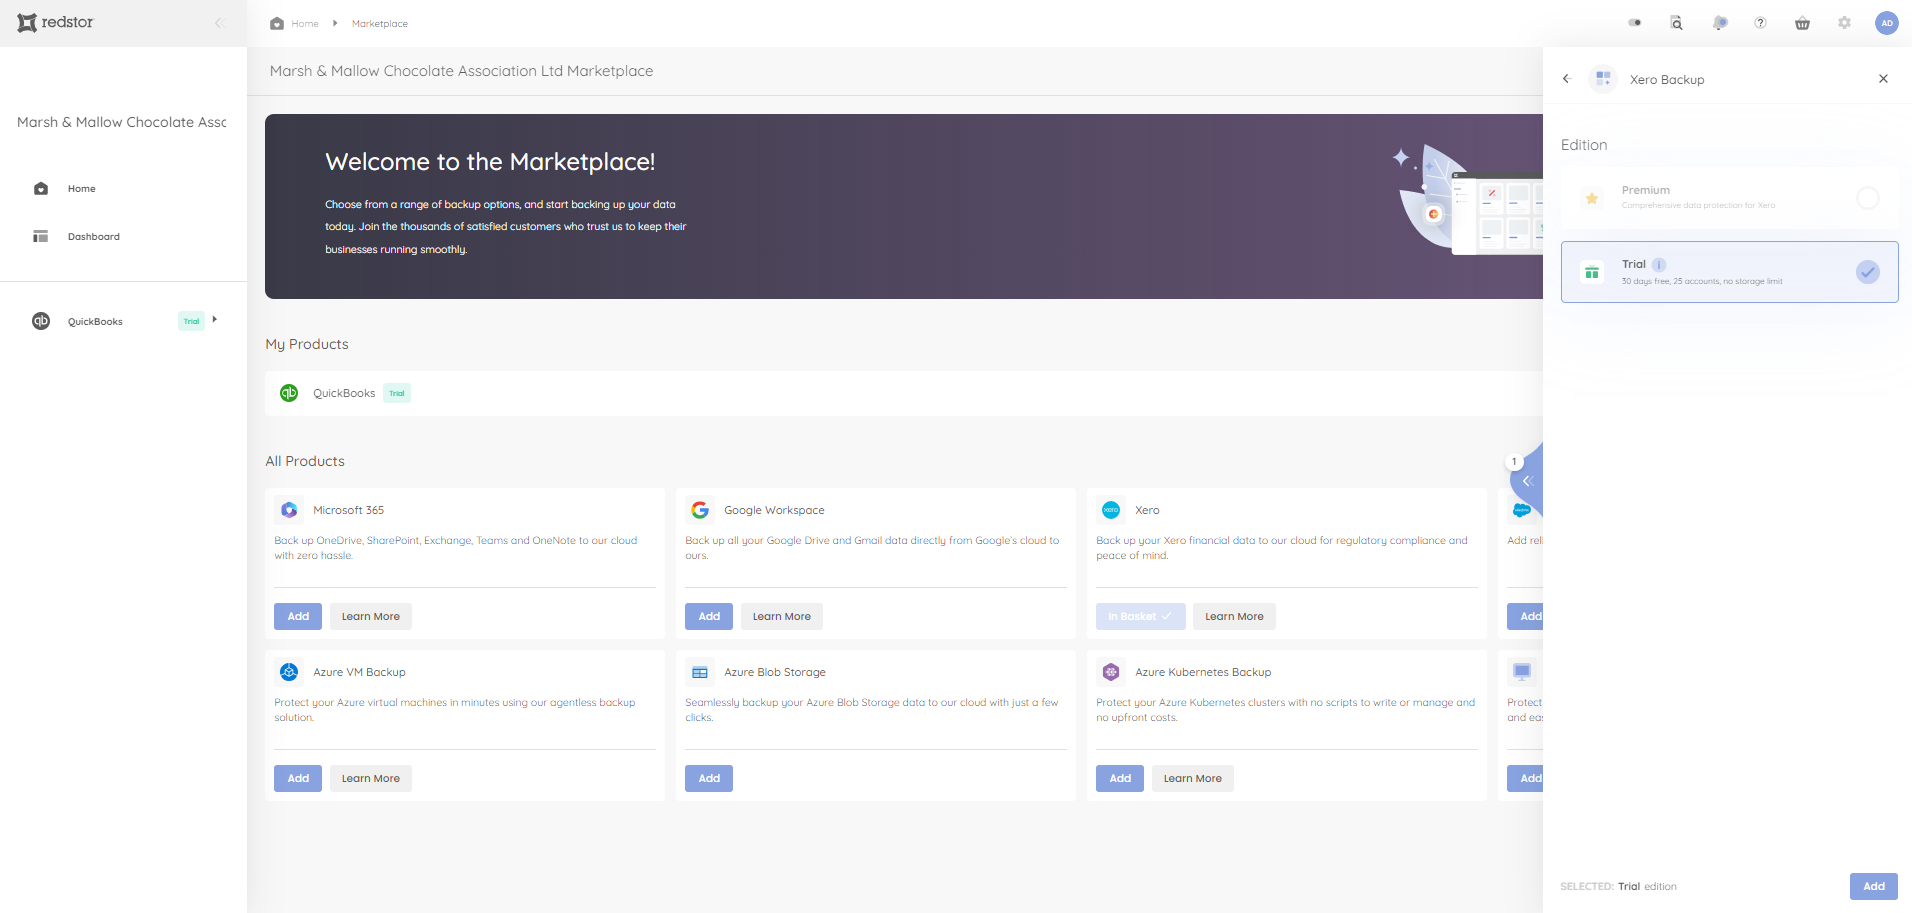Click the Xero Backup panel product icon

point(1603,79)
